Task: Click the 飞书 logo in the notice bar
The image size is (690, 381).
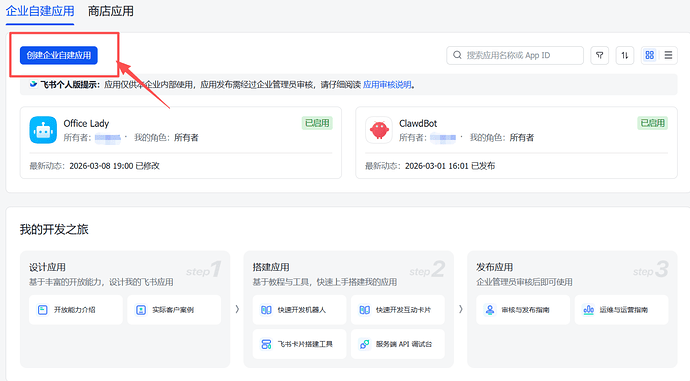Action: coord(33,84)
